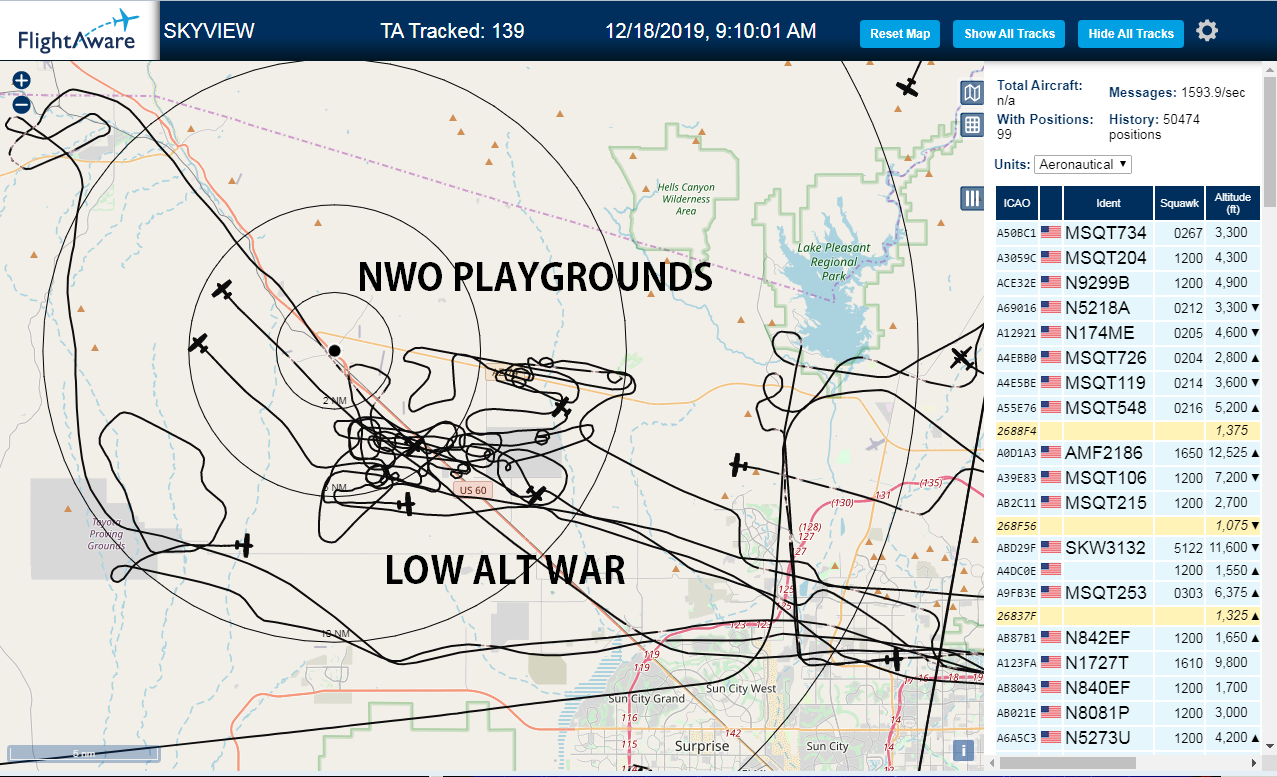This screenshot has height=777, width=1277.
Task: Sort table by Squawk column header
Action: (x=1179, y=203)
